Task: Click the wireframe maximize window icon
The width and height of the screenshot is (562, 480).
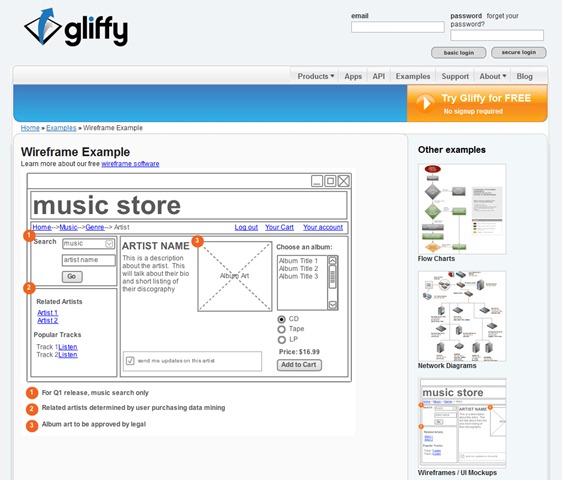Action: point(330,181)
